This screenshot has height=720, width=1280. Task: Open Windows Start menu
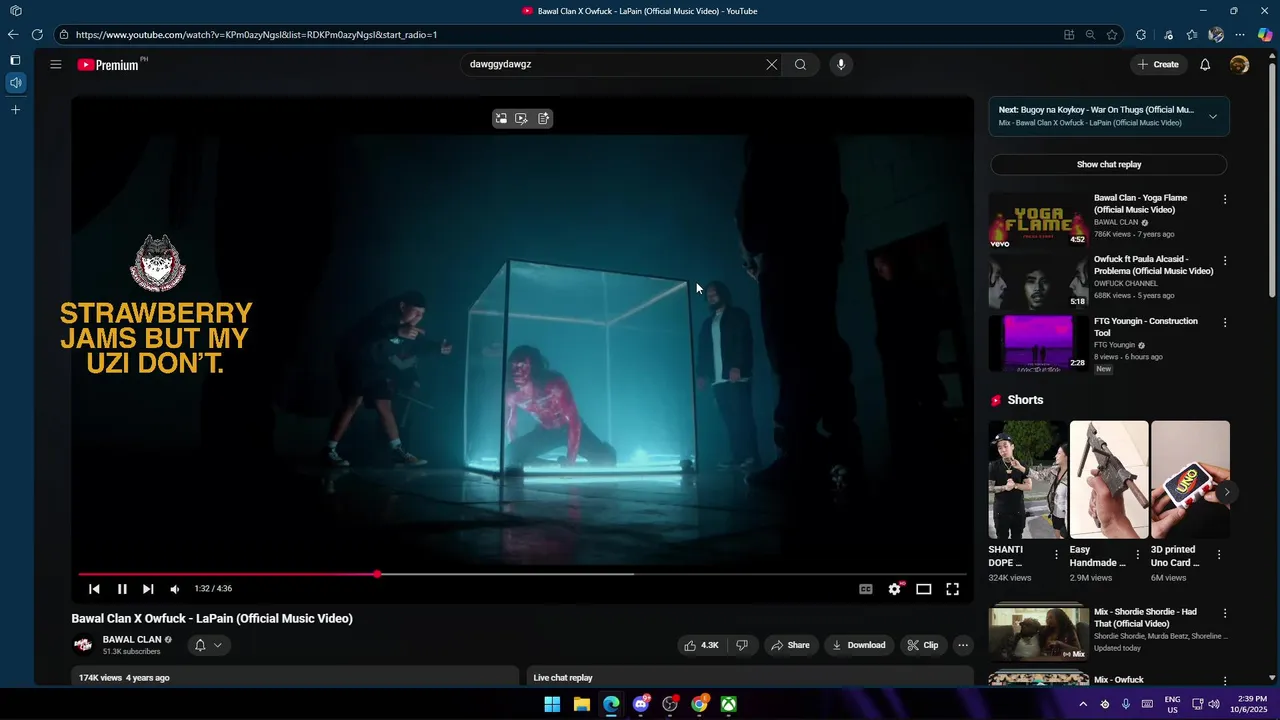click(x=552, y=704)
